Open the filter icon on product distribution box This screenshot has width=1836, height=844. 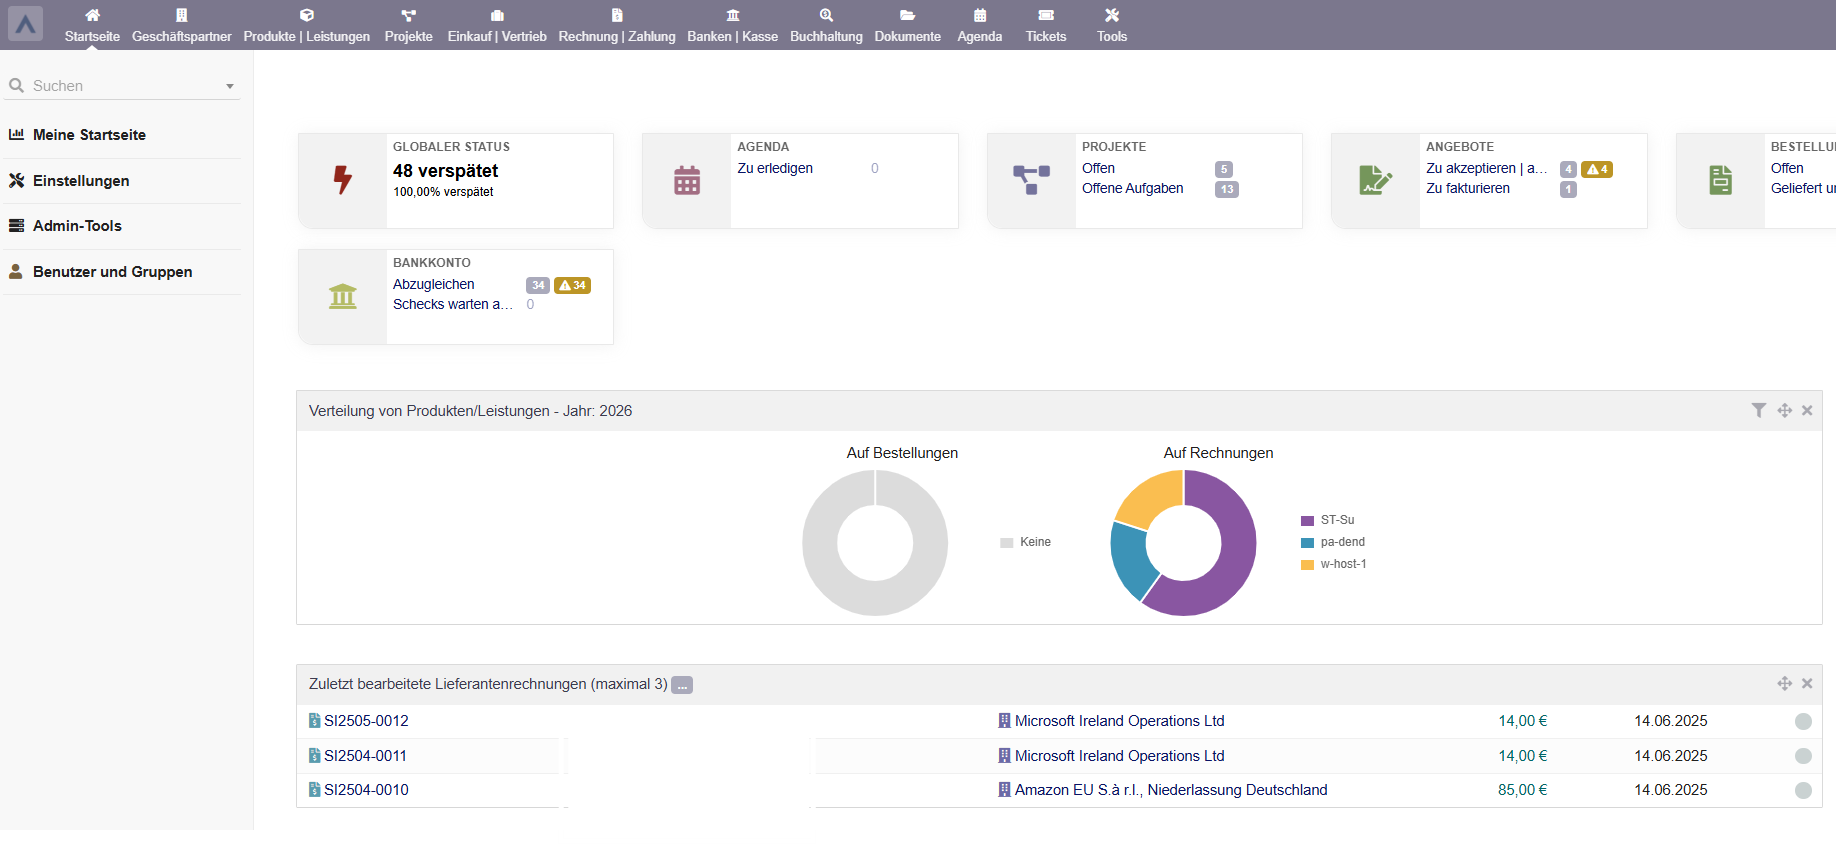tap(1759, 410)
